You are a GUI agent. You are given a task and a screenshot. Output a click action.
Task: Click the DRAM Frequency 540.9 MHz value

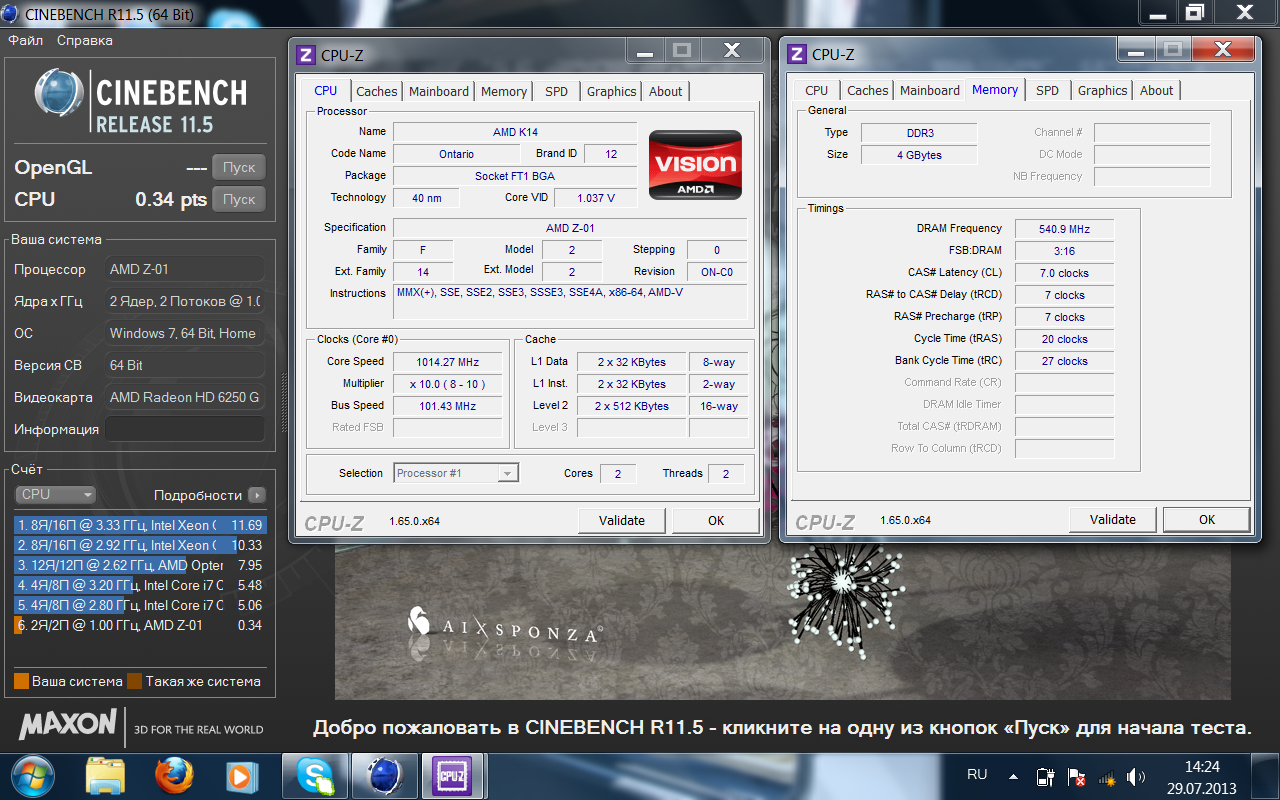pyautogui.click(x=1064, y=229)
